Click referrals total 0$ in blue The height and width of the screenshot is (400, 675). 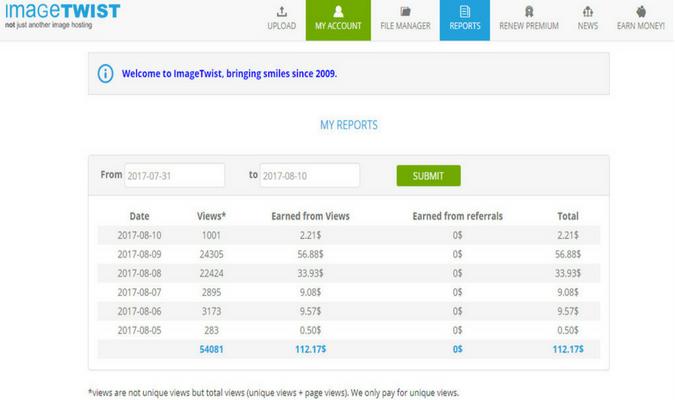coord(458,349)
